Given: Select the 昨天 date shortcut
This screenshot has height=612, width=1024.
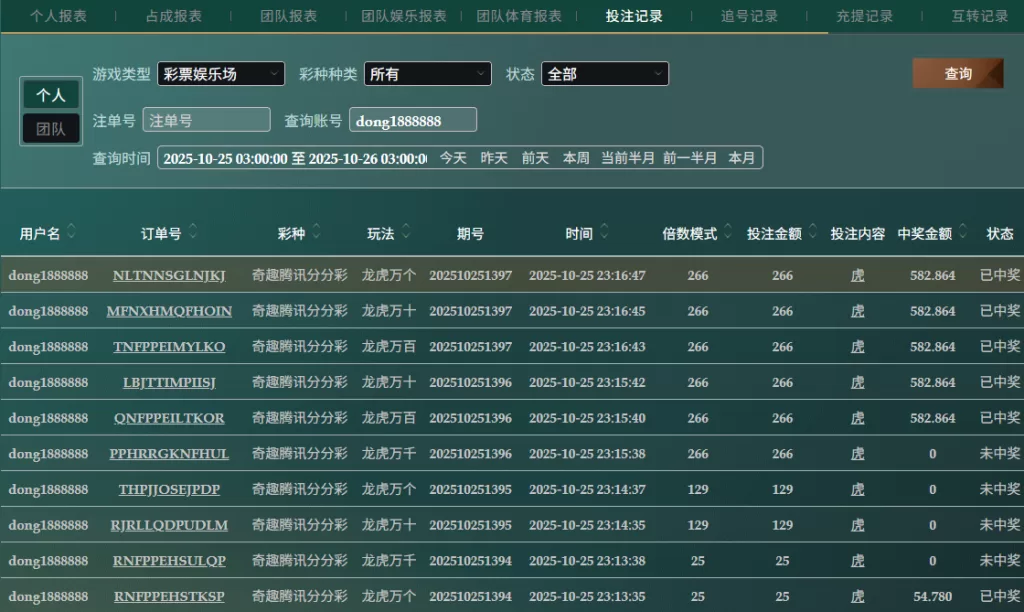Looking at the screenshot, I should (494, 158).
